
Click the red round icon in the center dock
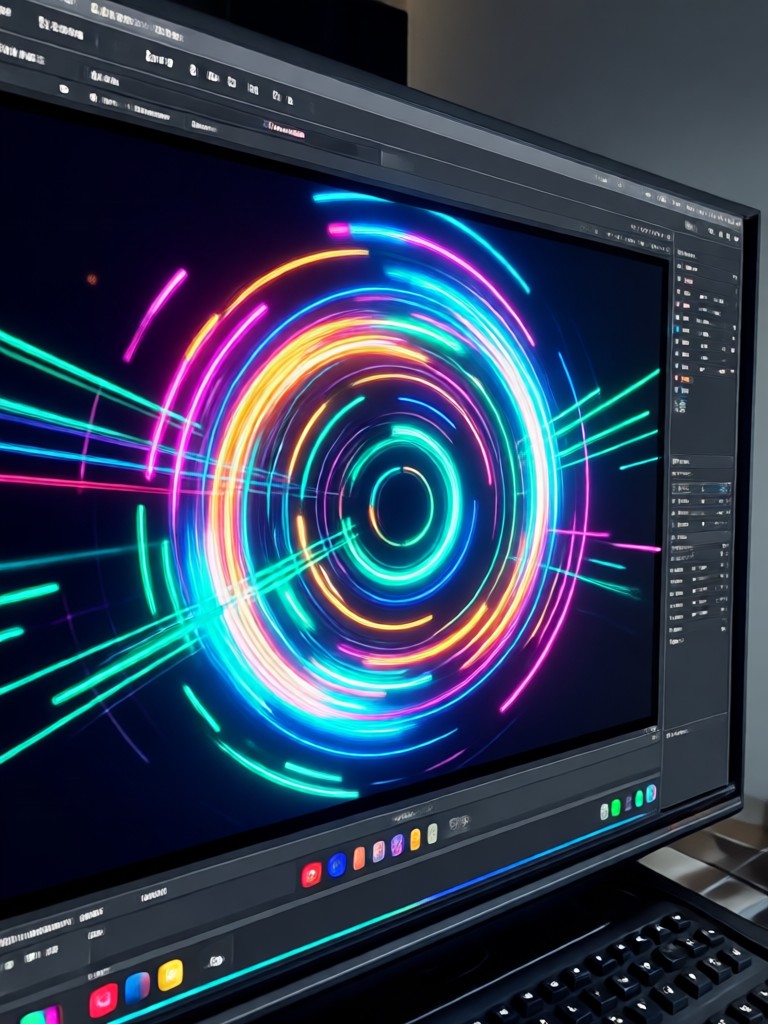312,874
